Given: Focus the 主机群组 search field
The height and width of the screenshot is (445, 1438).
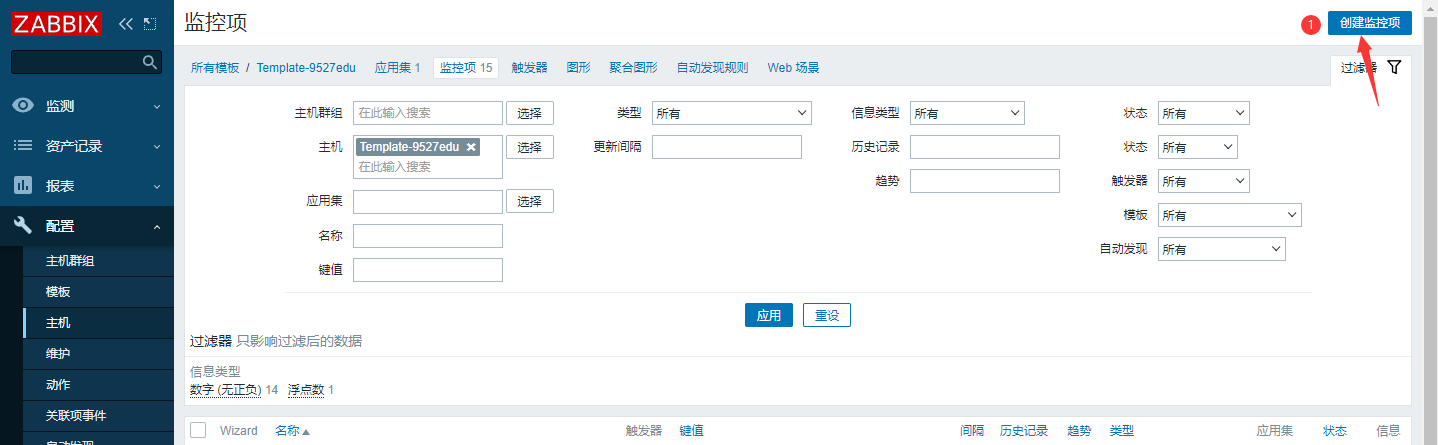Looking at the screenshot, I should coord(428,113).
